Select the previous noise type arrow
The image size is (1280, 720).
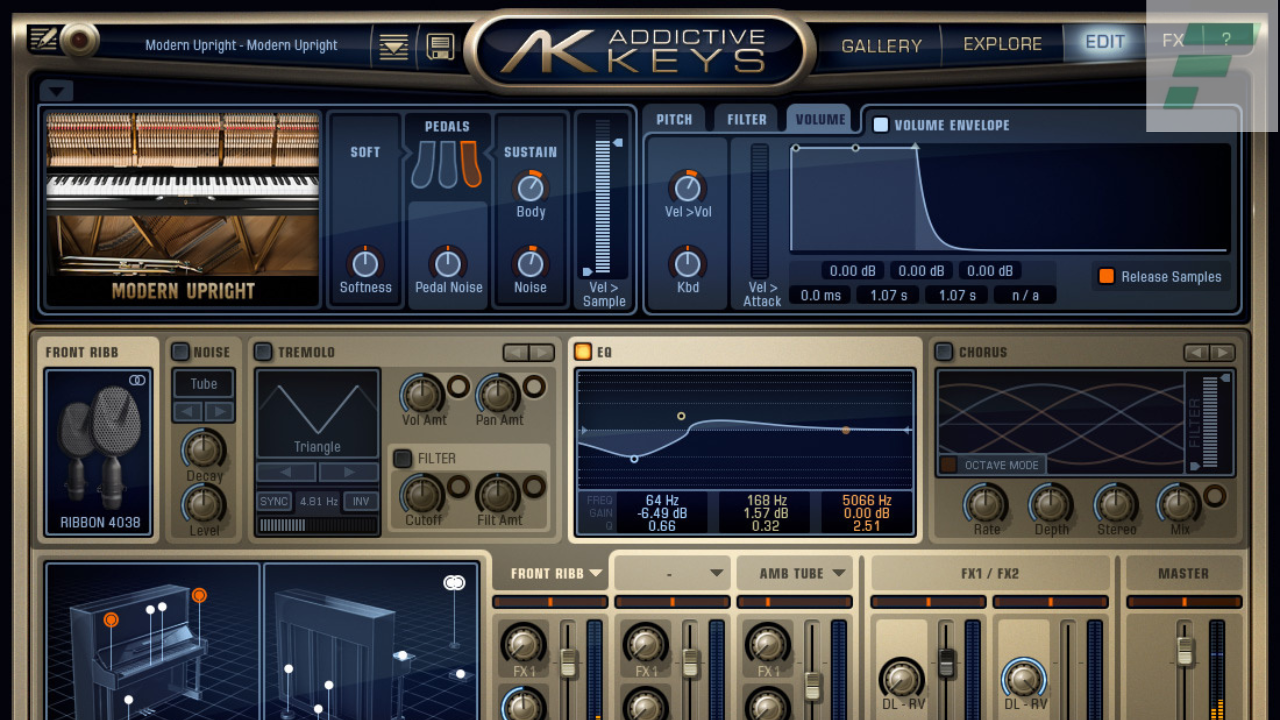coord(189,411)
